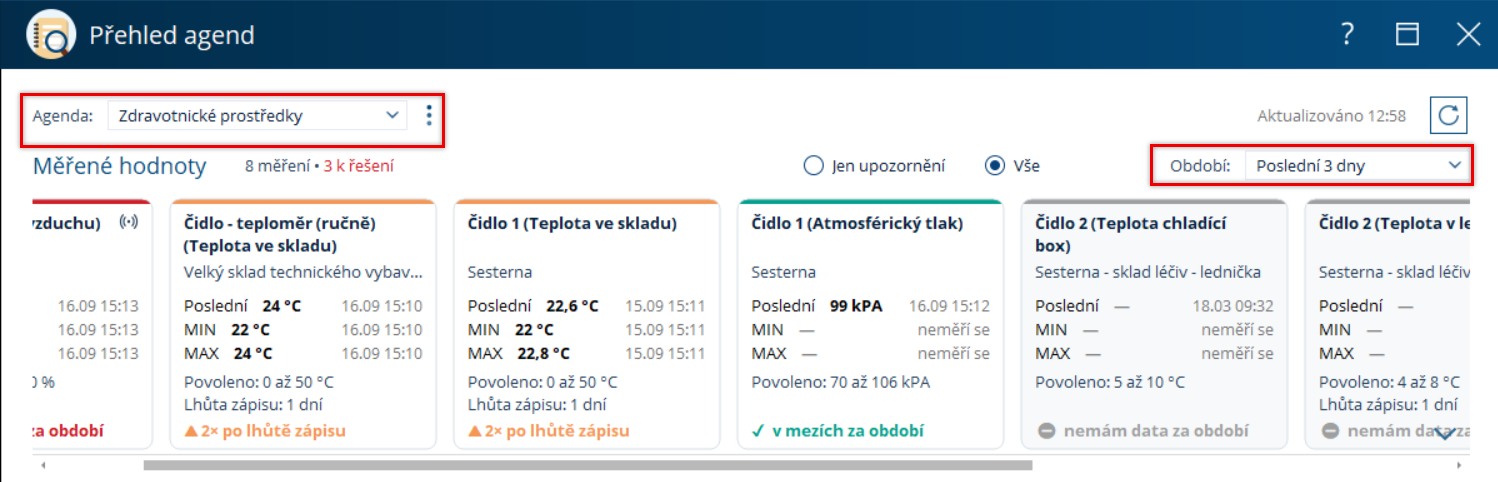The width and height of the screenshot is (1498, 482).
Task: Click the 3 k řešení red link
Action: pyautogui.click(x=358, y=166)
